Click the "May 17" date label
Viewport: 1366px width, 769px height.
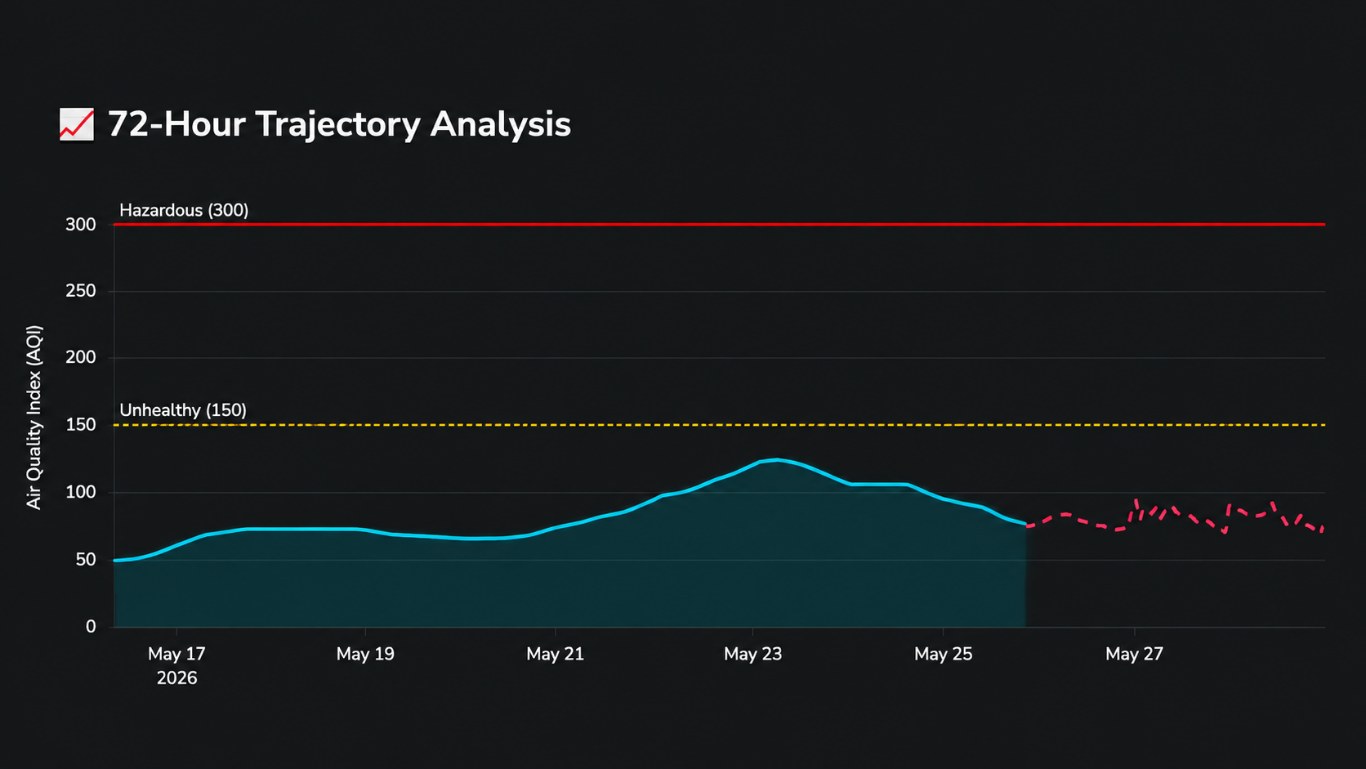tap(177, 654)
